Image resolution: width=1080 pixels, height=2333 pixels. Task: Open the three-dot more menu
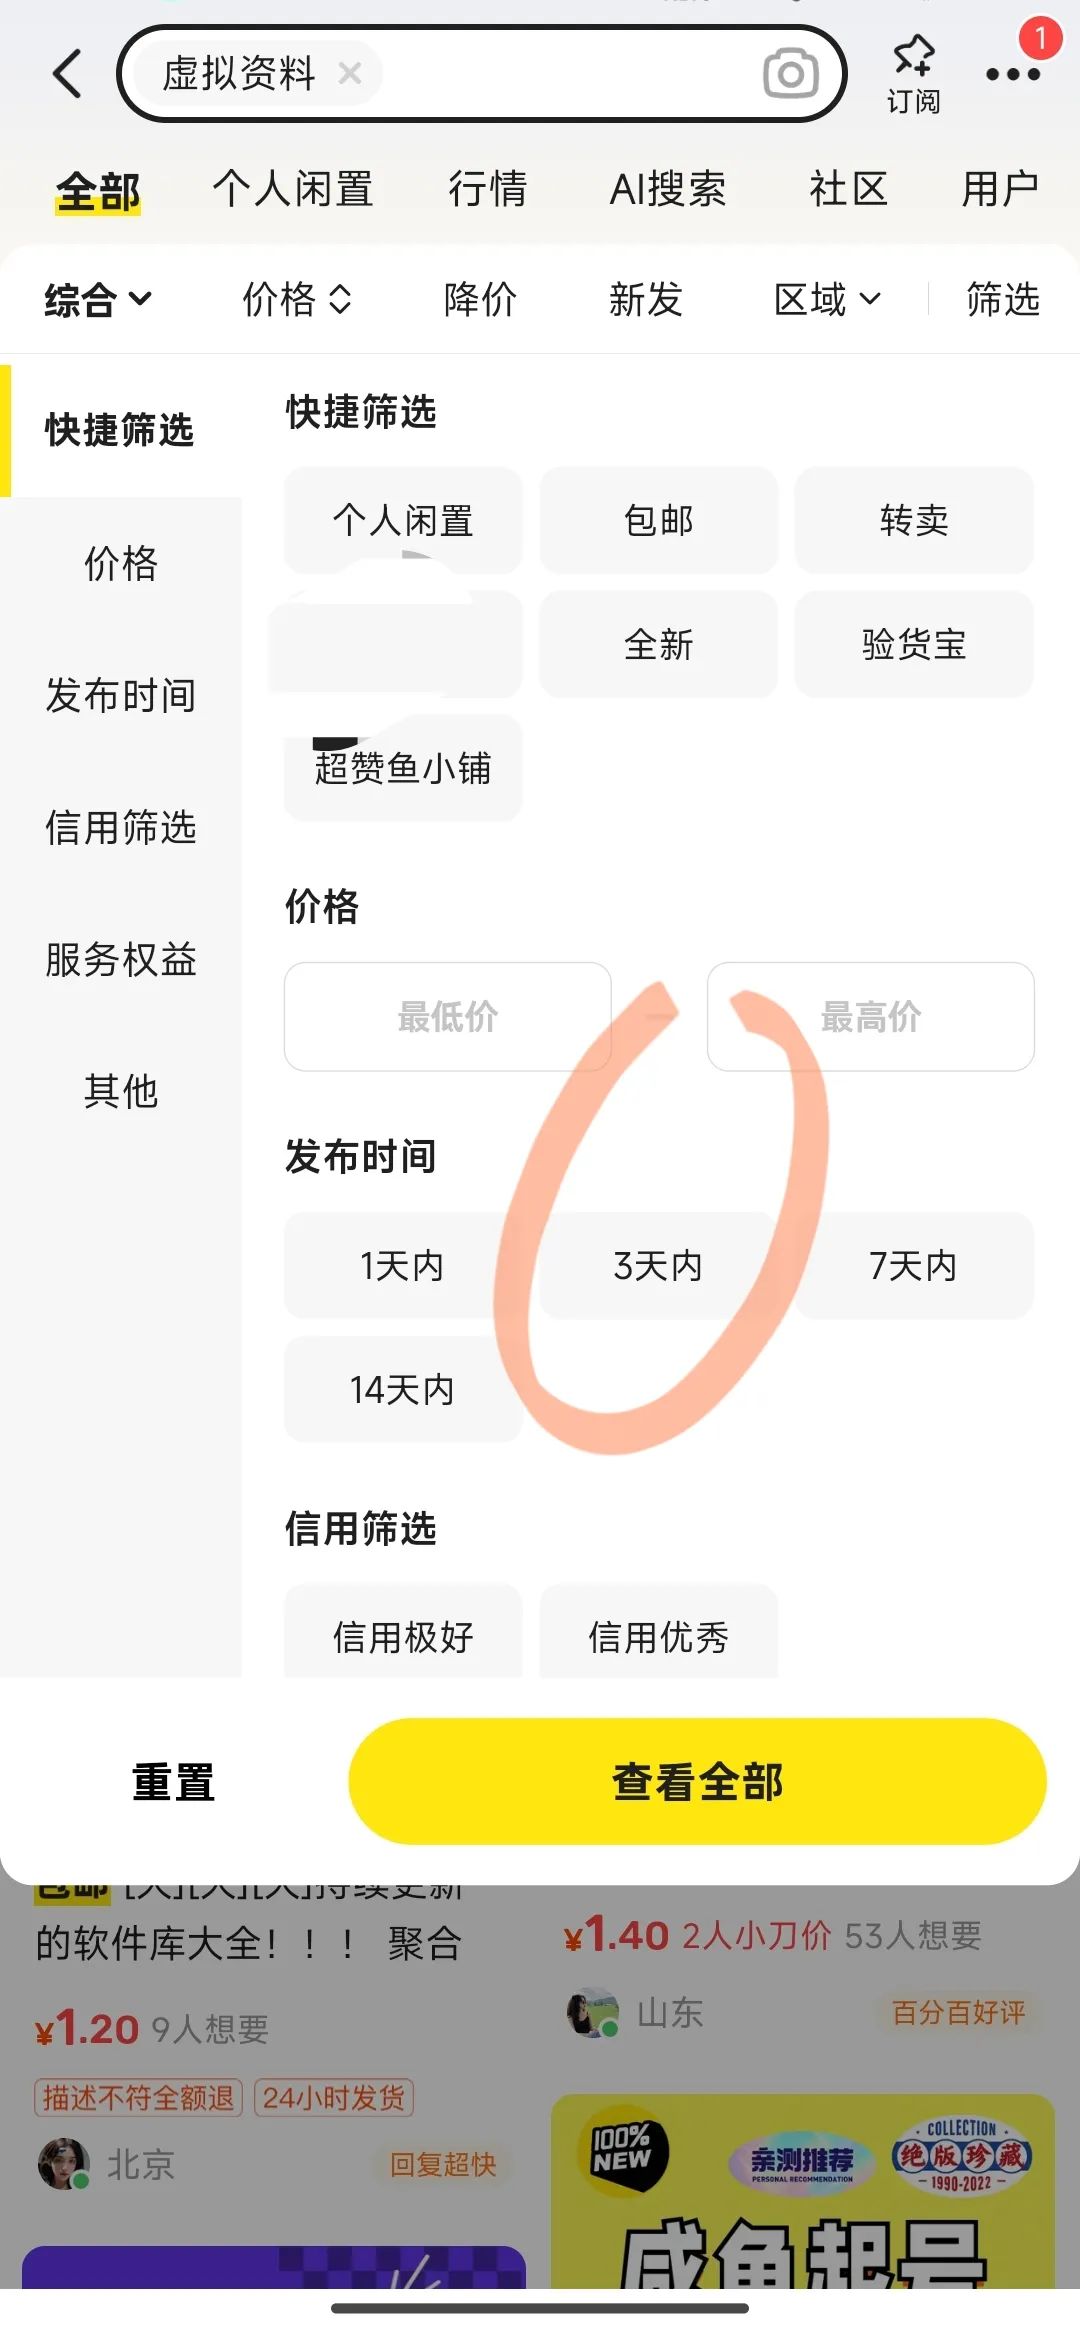tap(1012, 74)
